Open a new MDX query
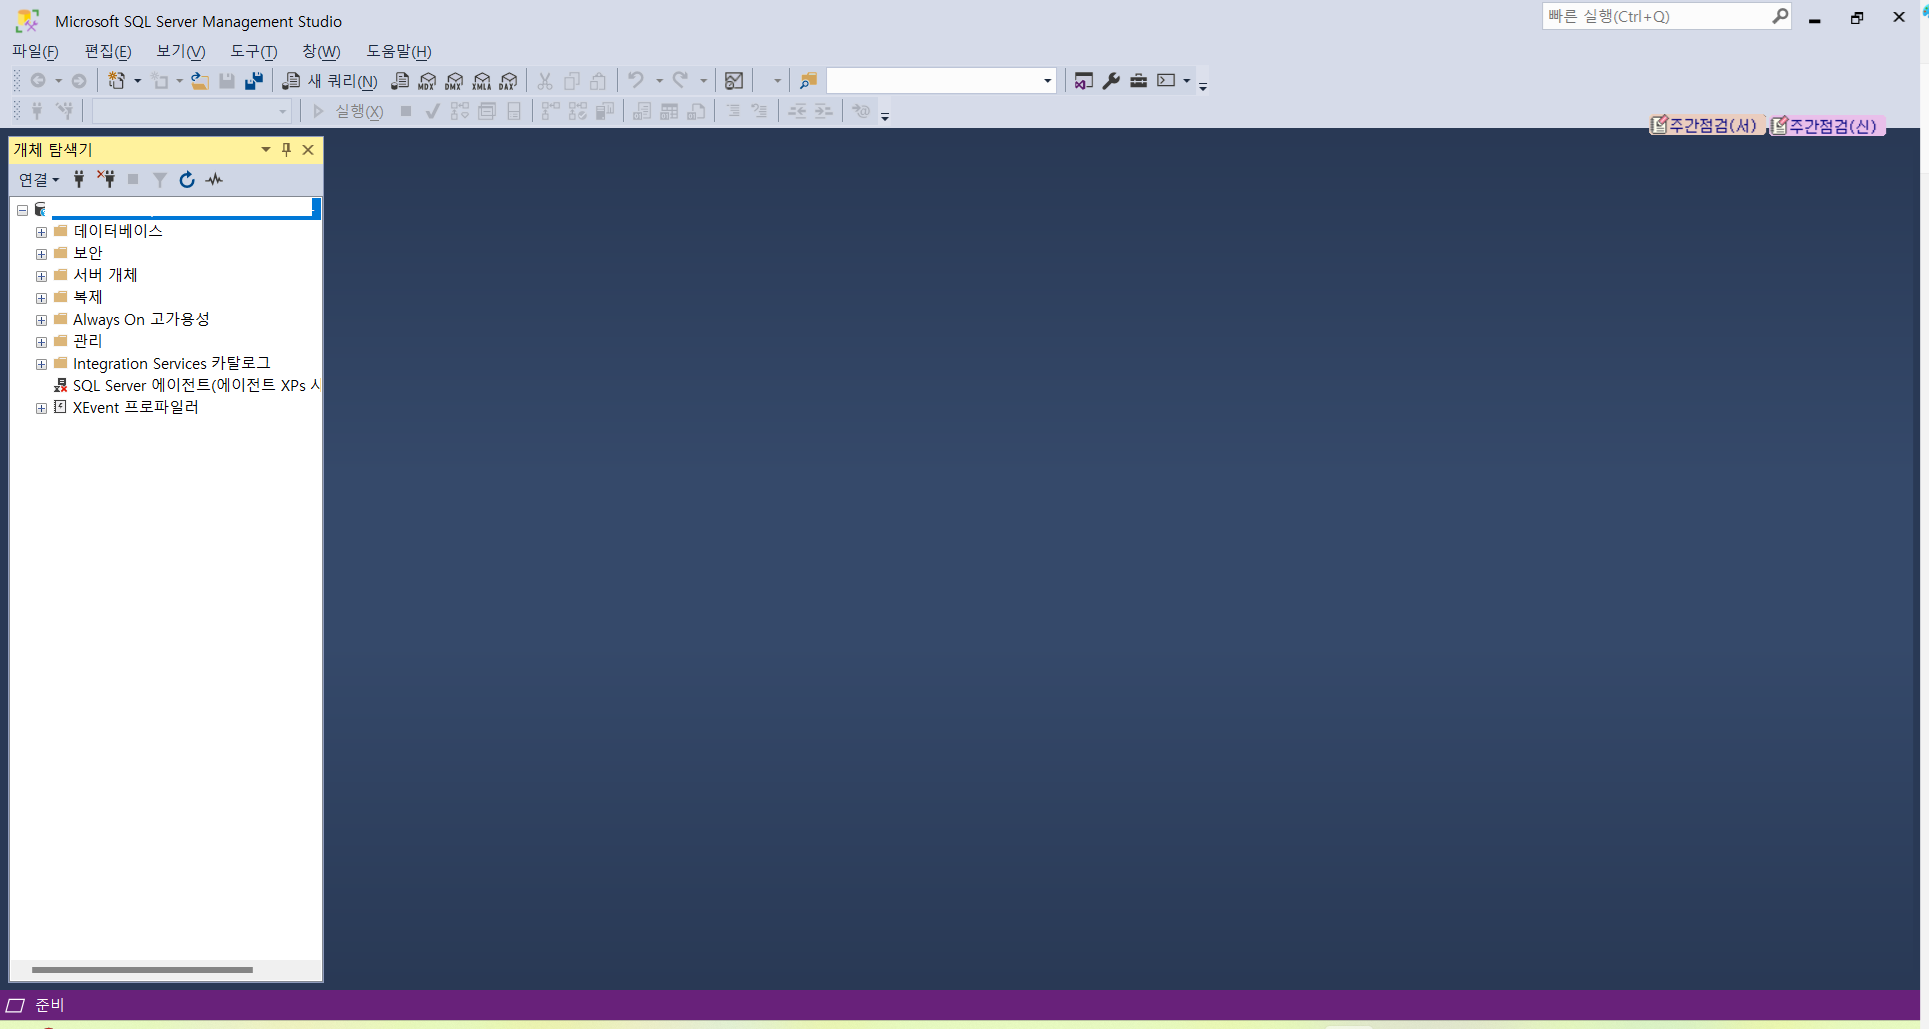The height and width of the screenshot is (1029, 1929). click(x=427, y=81)
